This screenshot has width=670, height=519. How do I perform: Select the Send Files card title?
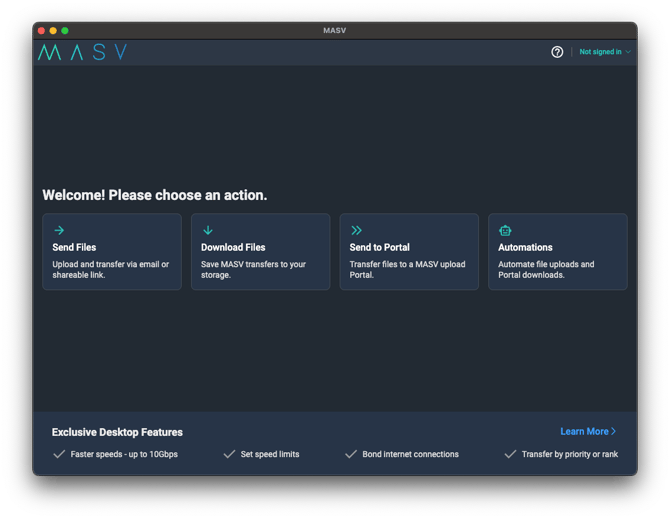coord(74,247)
